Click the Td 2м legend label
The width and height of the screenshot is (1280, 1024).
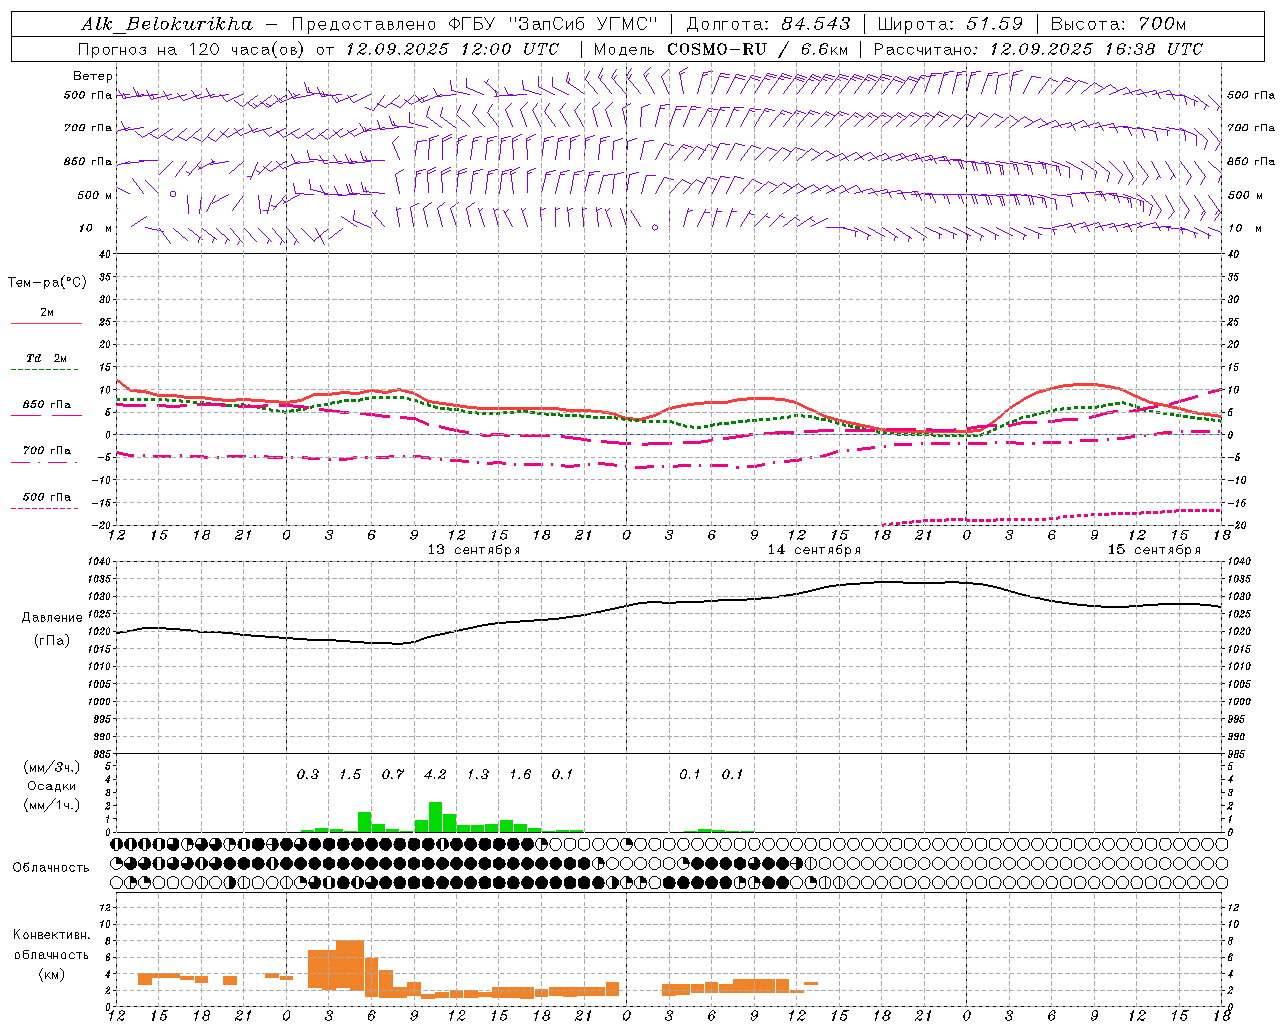[x=46, y=358]
